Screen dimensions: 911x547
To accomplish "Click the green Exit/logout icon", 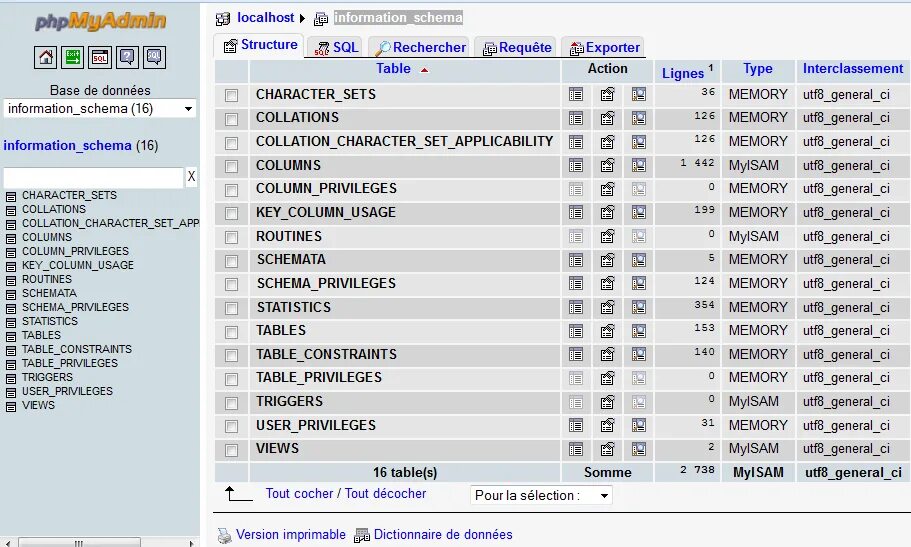I will 73,57.
